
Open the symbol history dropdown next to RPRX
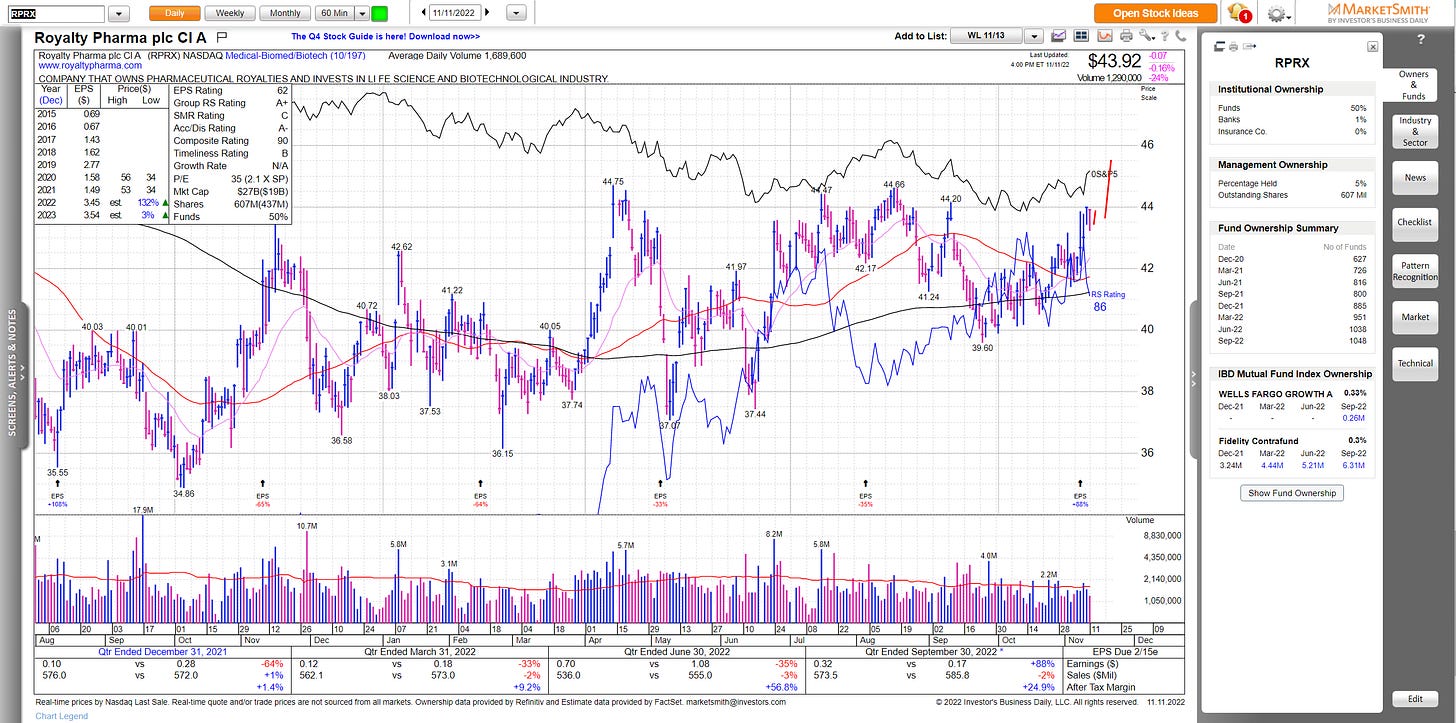119,14
